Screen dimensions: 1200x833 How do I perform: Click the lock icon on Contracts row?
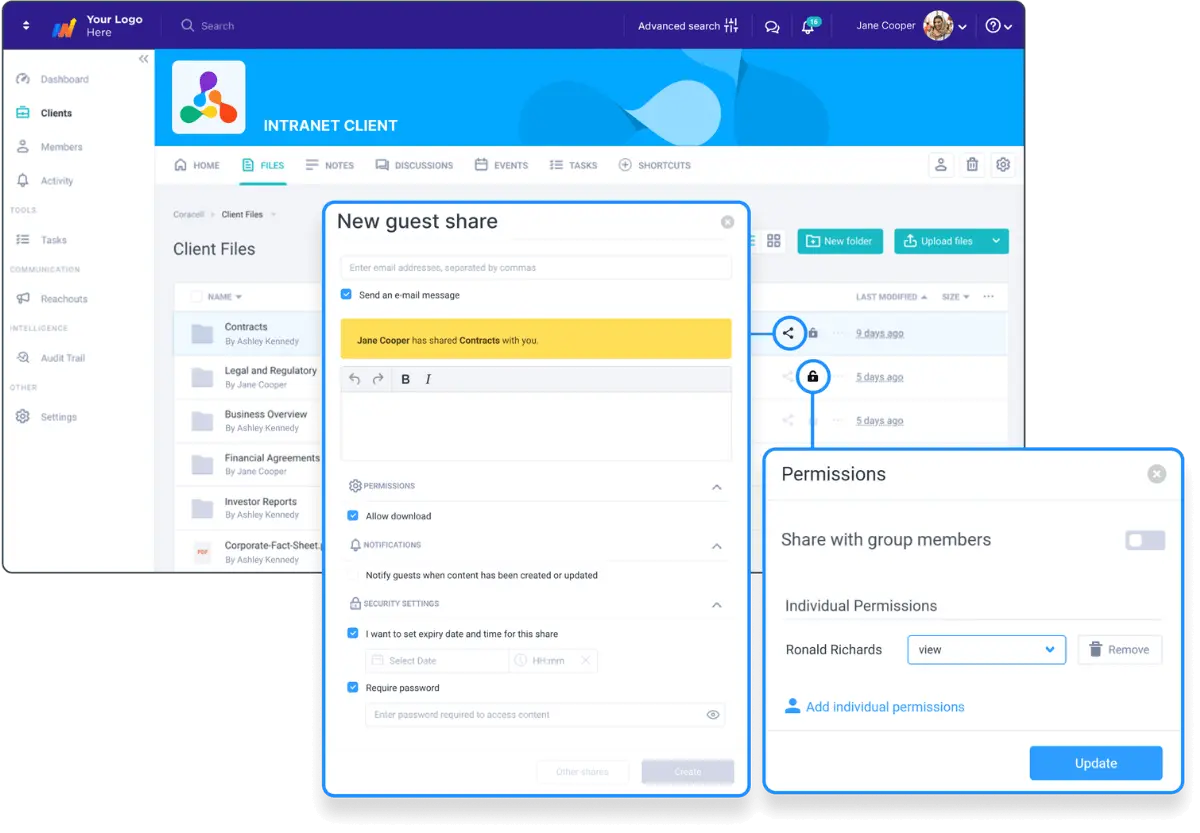813,333
